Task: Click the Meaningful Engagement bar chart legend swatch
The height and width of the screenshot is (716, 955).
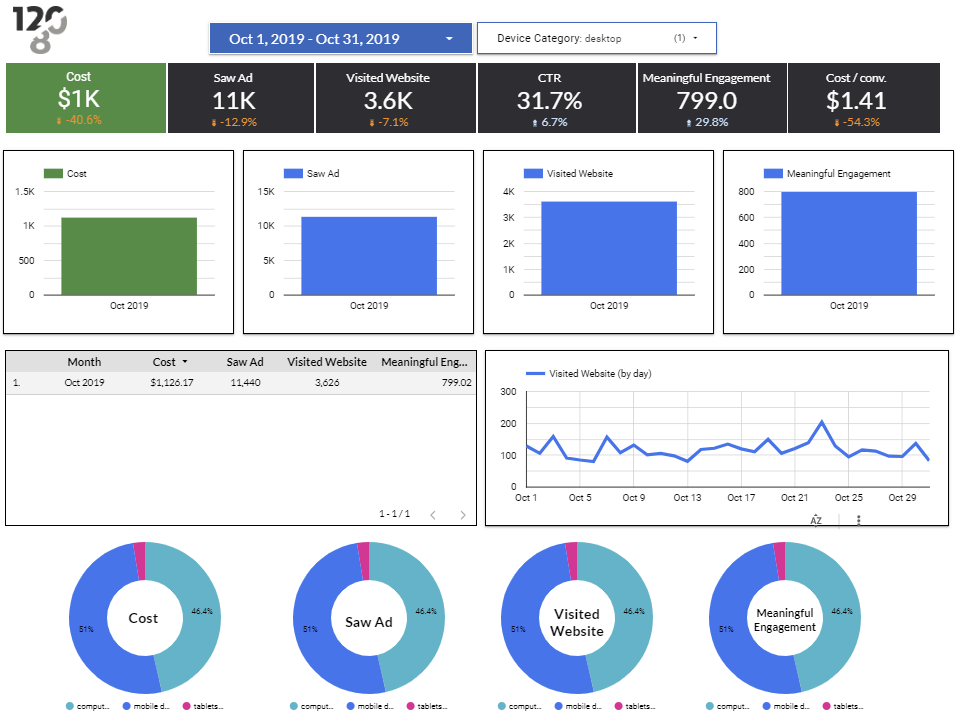Action: tap(773, 174)
